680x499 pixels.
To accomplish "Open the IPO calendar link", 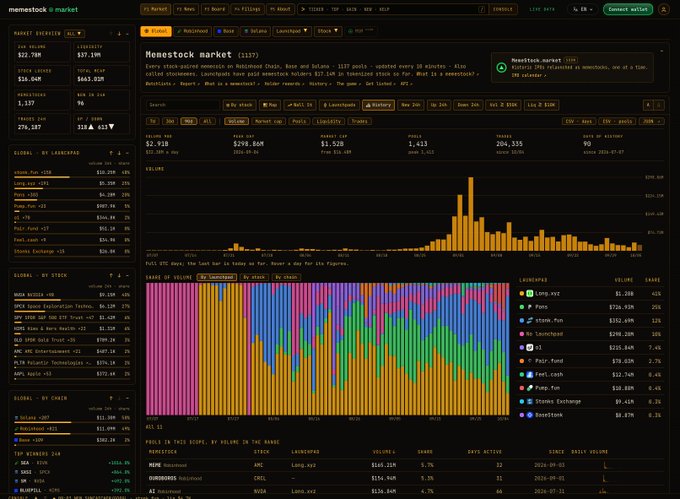I will 528,75.
